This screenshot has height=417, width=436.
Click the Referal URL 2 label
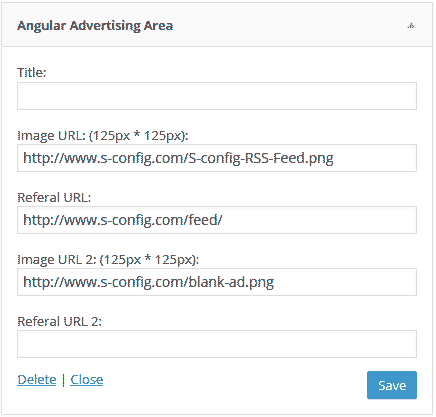[59, 322]
